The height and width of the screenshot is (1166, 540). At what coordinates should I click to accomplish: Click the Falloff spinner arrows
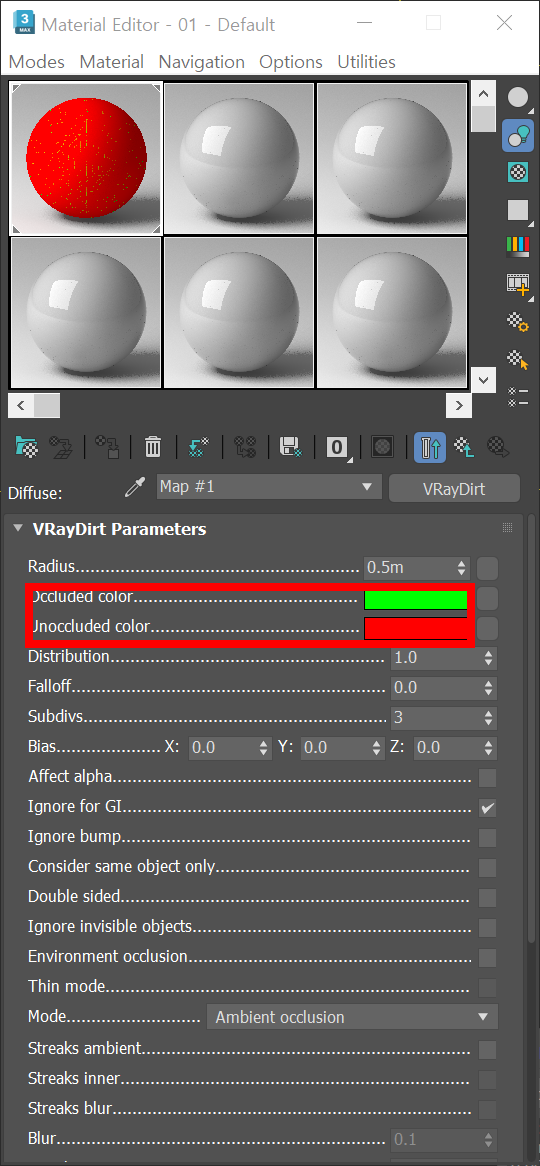tap(489, 688)
